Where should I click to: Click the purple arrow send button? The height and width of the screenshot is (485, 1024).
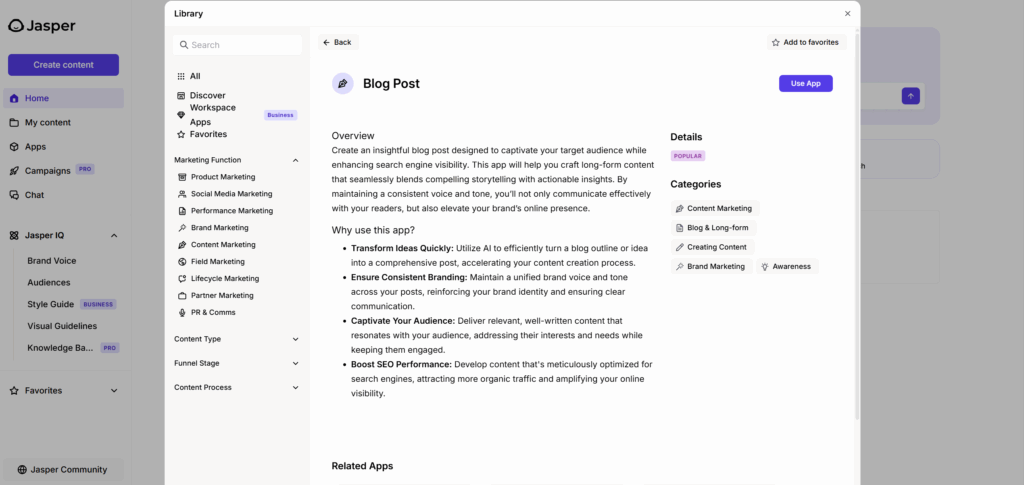(x=910, y=96)
